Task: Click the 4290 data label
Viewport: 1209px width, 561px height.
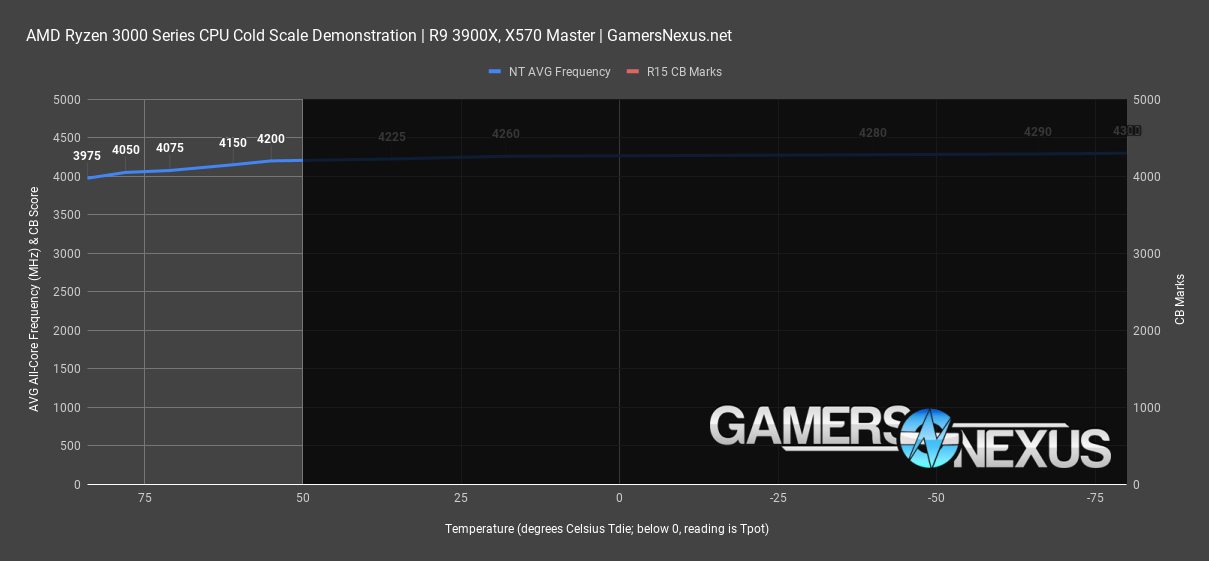Action: tap(1038, 132)
